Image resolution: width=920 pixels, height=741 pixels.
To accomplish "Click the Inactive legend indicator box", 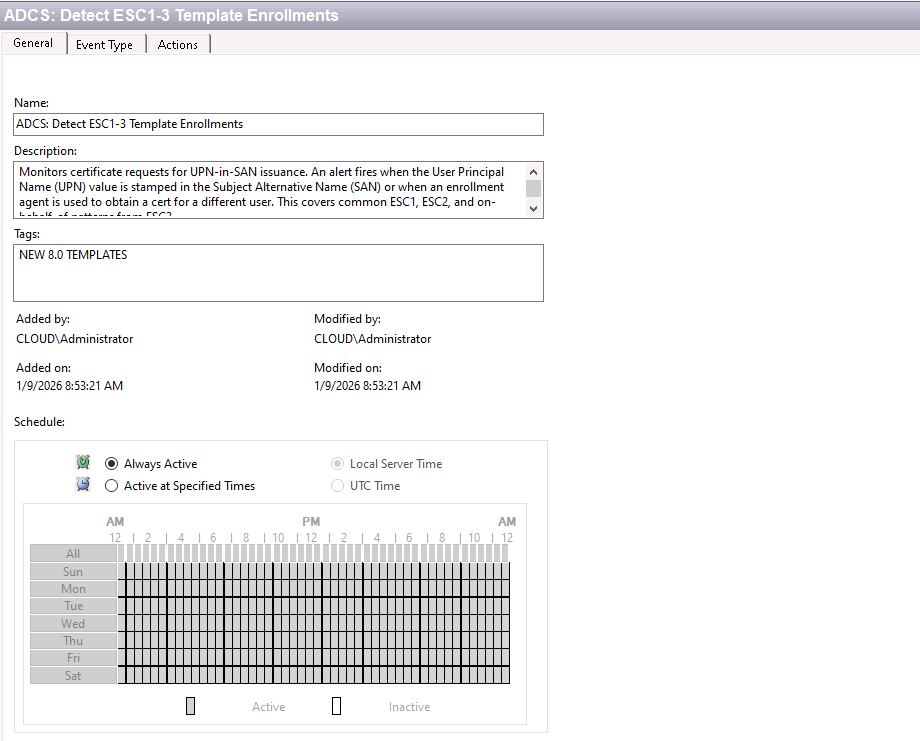I will pos(336,705).
